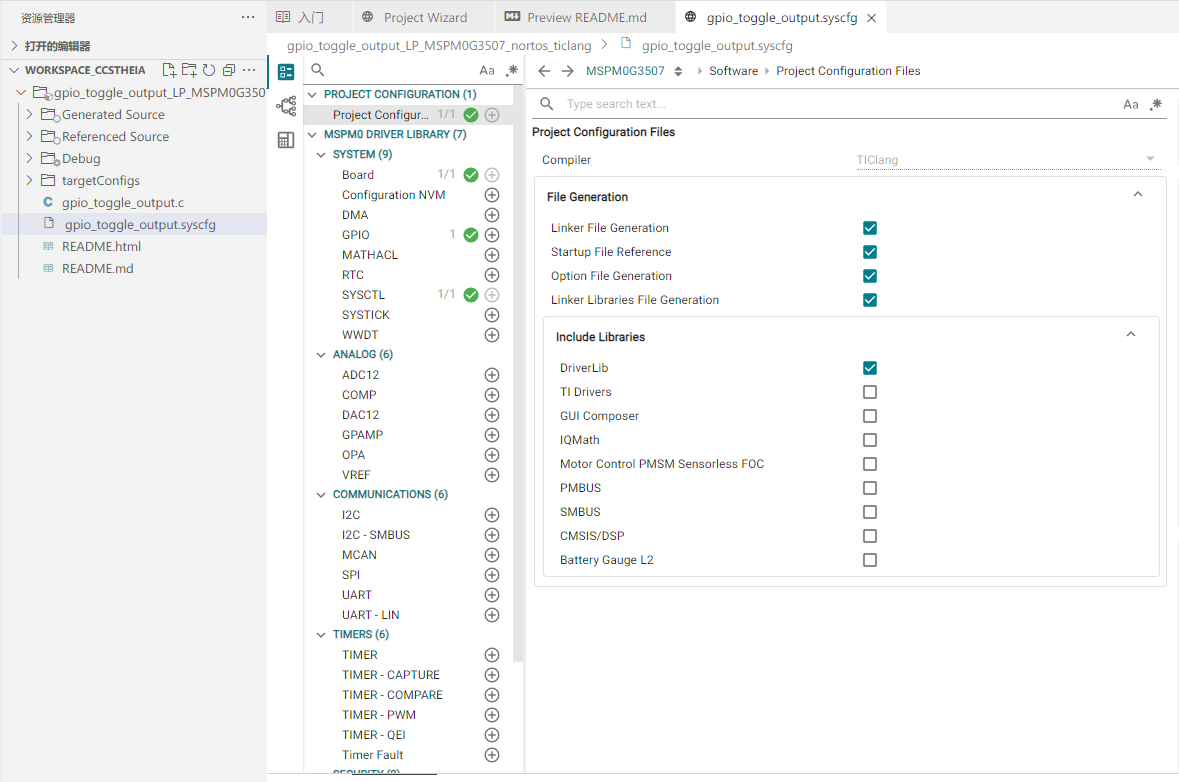1179x782 pixels.
Task: Collapse the SYSTEM (9) group
Action: pyautogui.click(x=321, y=155)
